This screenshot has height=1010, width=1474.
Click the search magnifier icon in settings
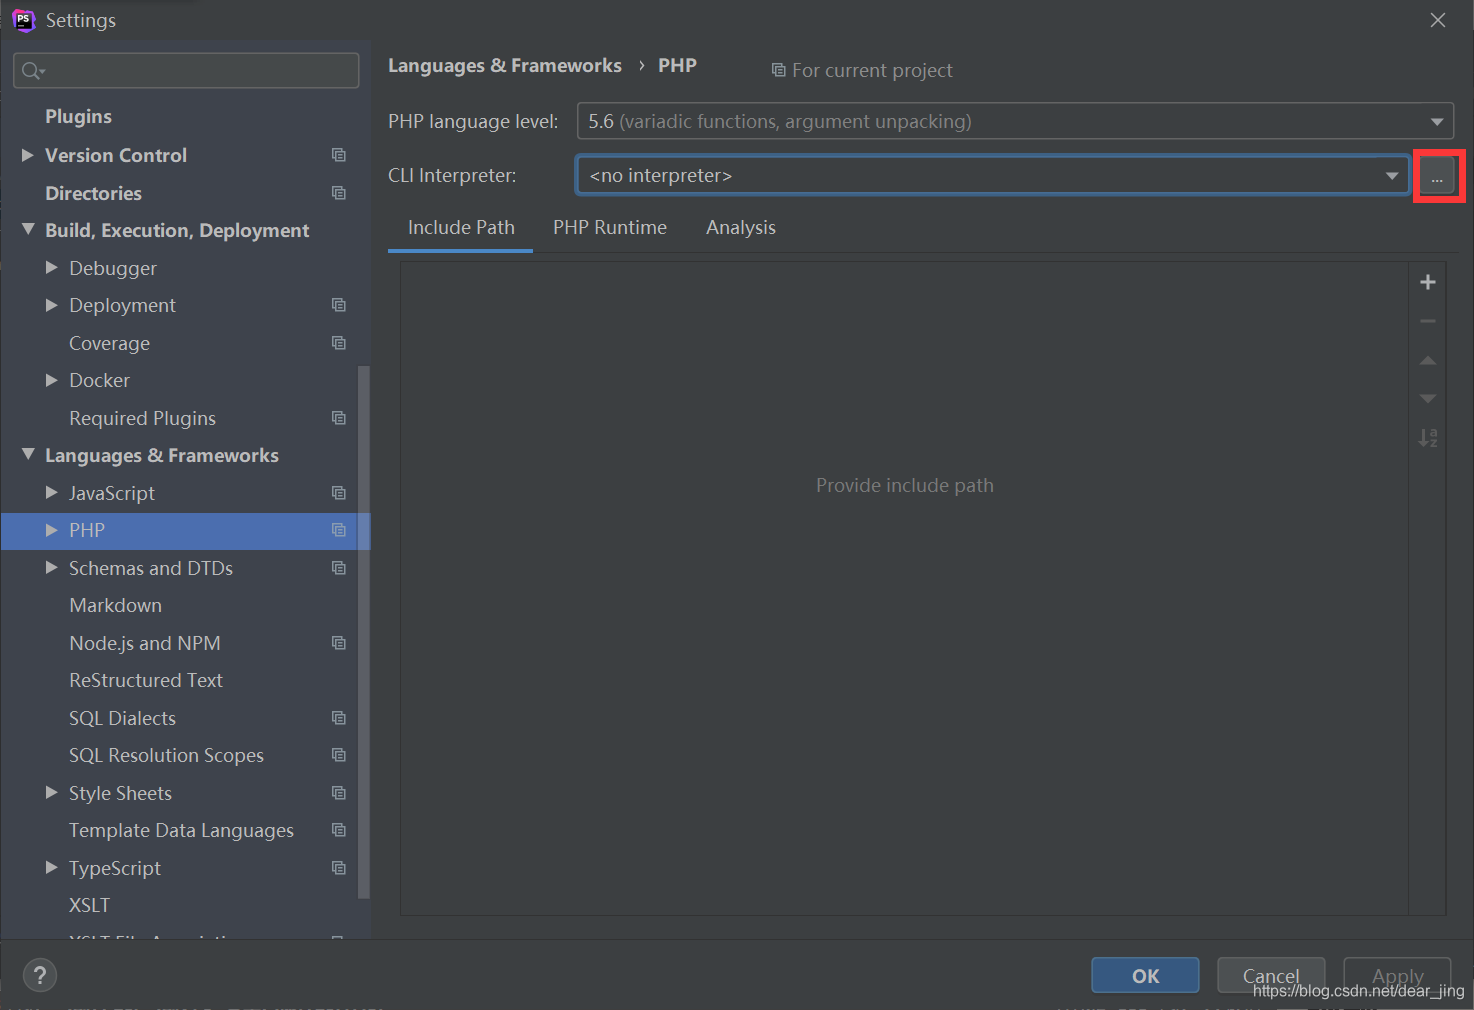32,70
